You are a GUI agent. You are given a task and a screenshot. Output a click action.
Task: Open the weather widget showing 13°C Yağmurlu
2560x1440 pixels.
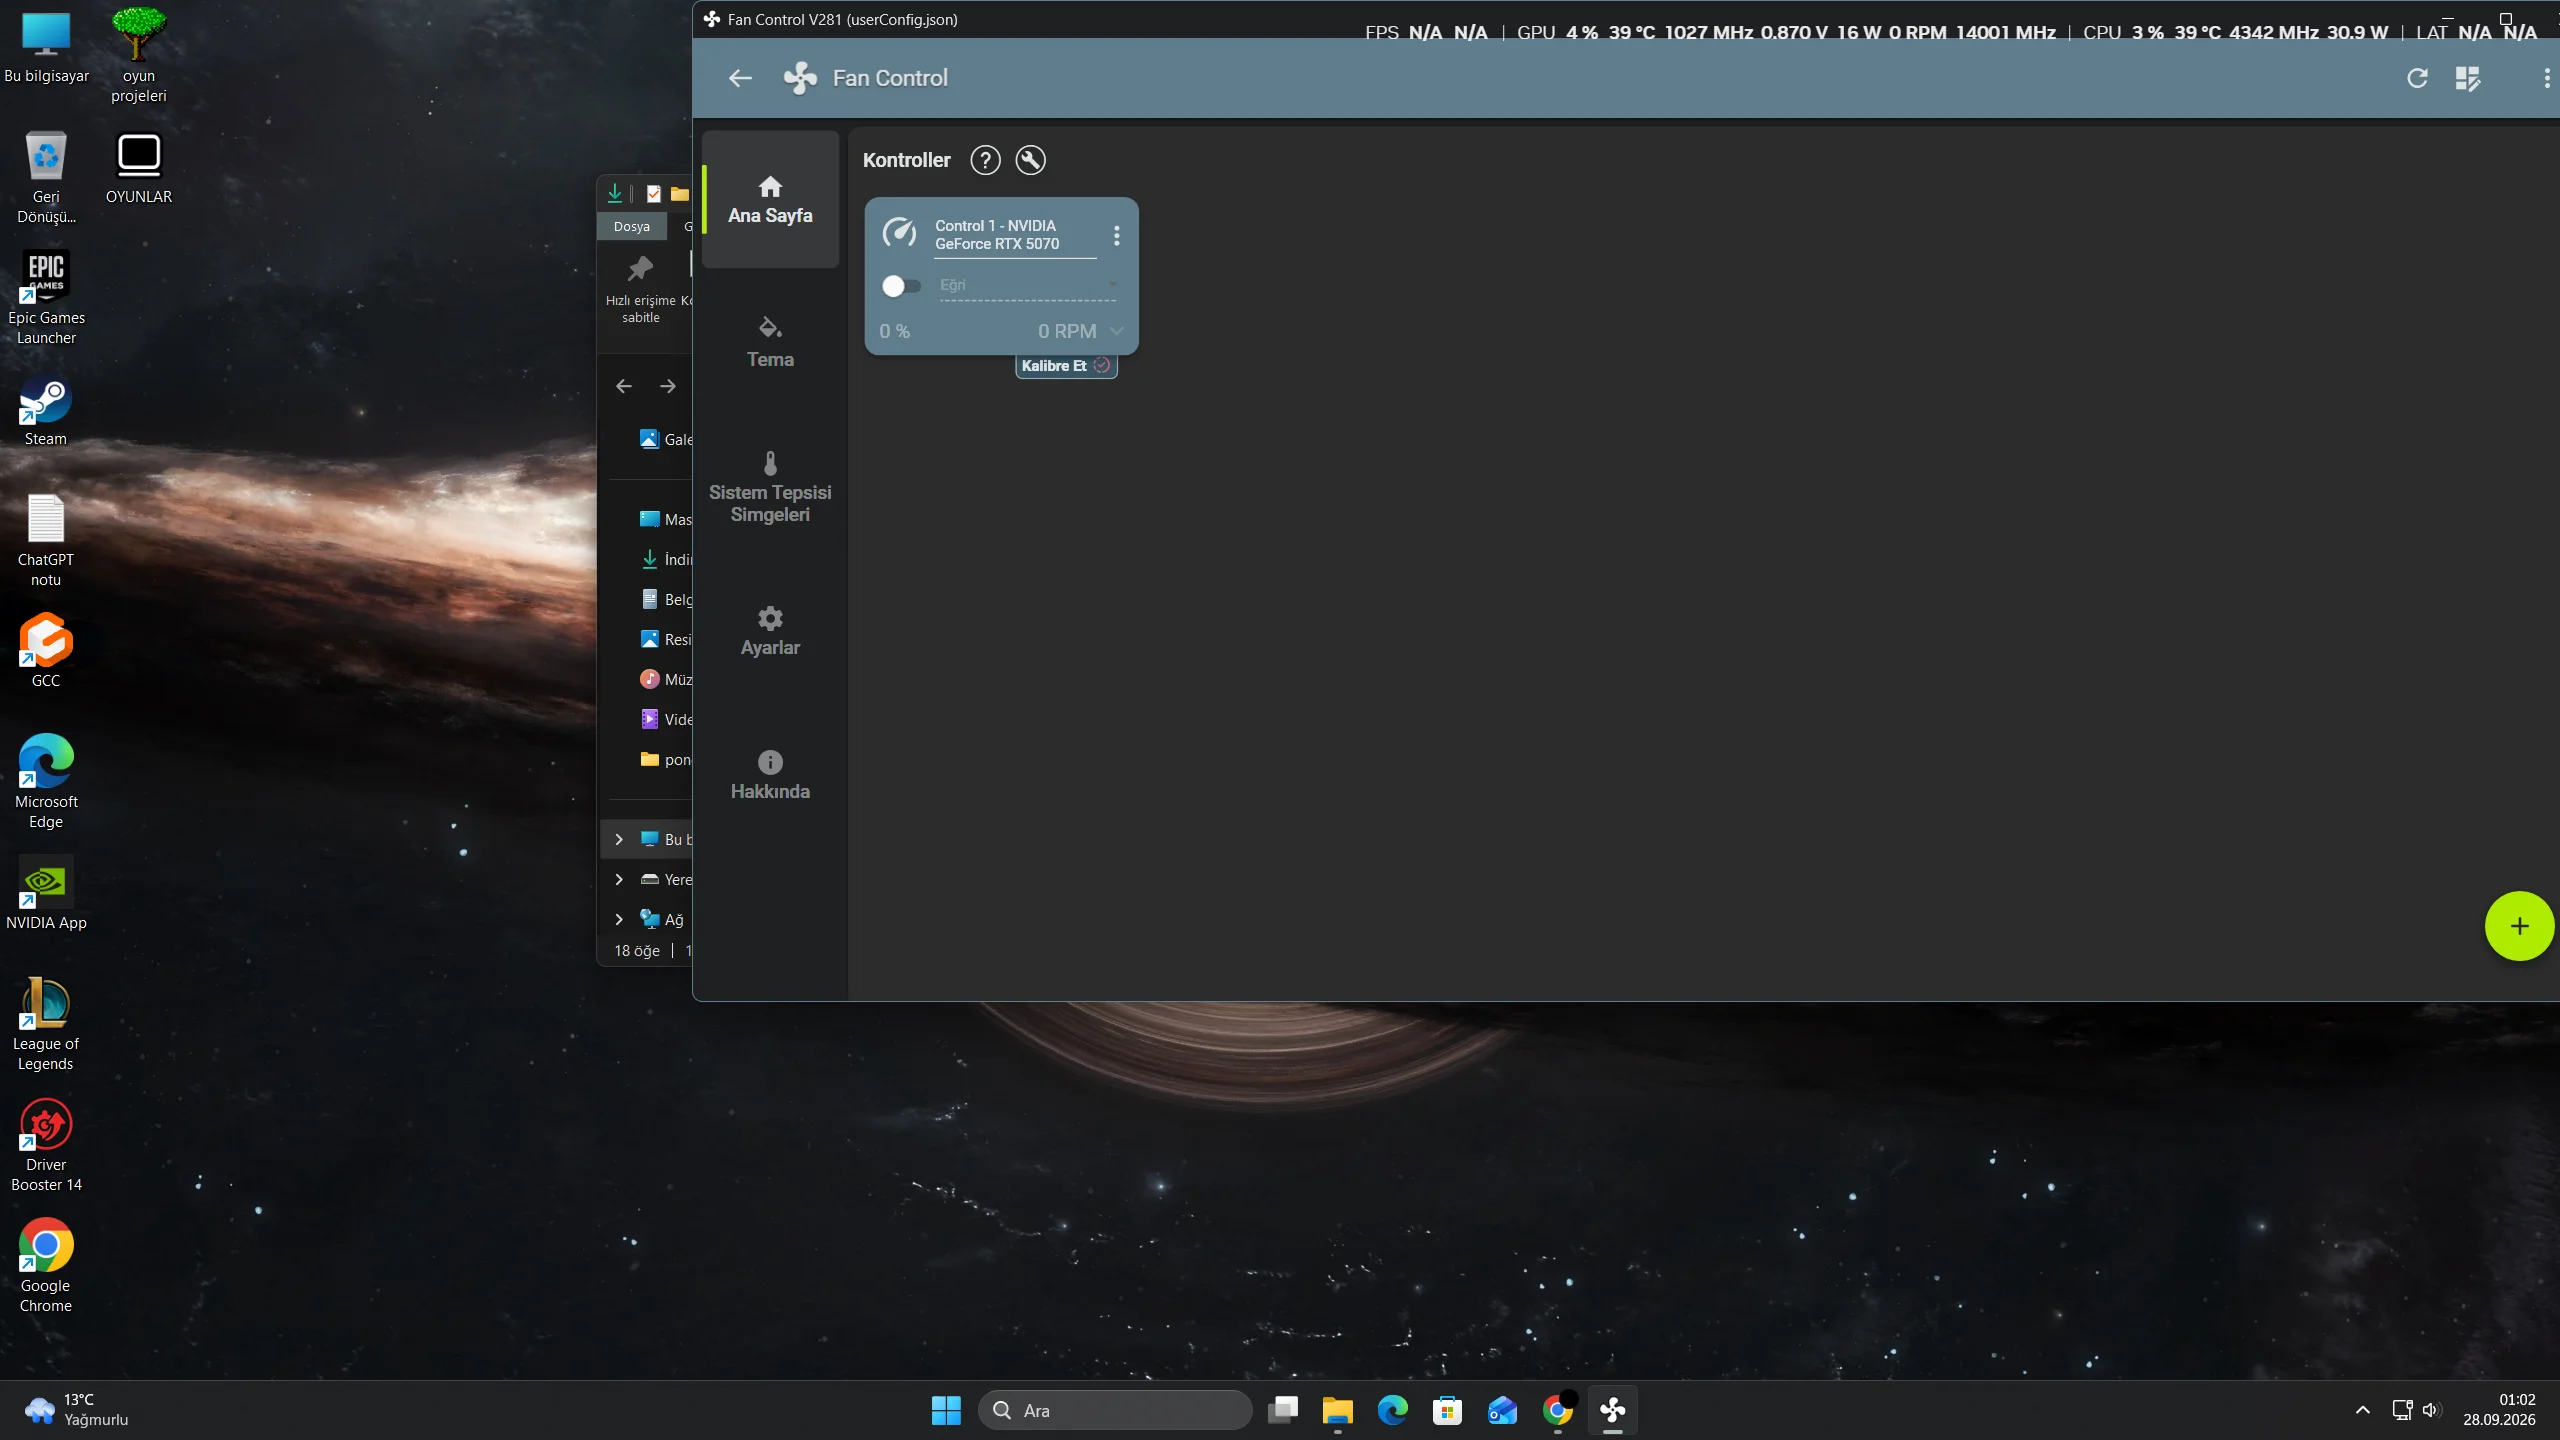pyautogui.click(x=78, y=1410)
